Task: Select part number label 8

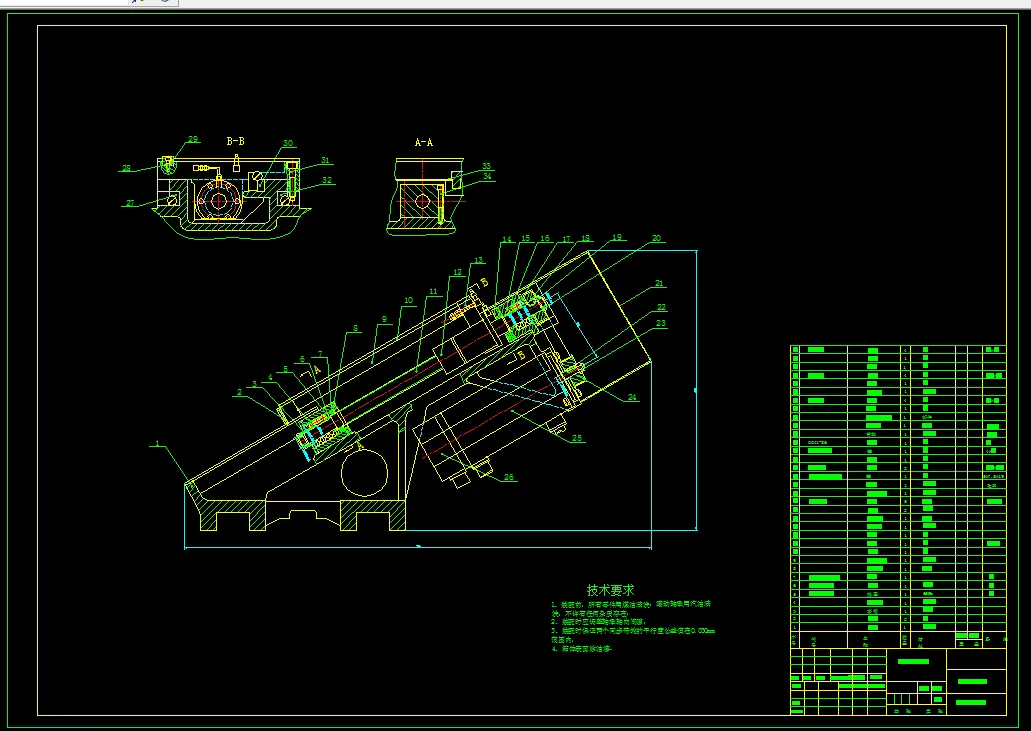Action: pos(356,328)
